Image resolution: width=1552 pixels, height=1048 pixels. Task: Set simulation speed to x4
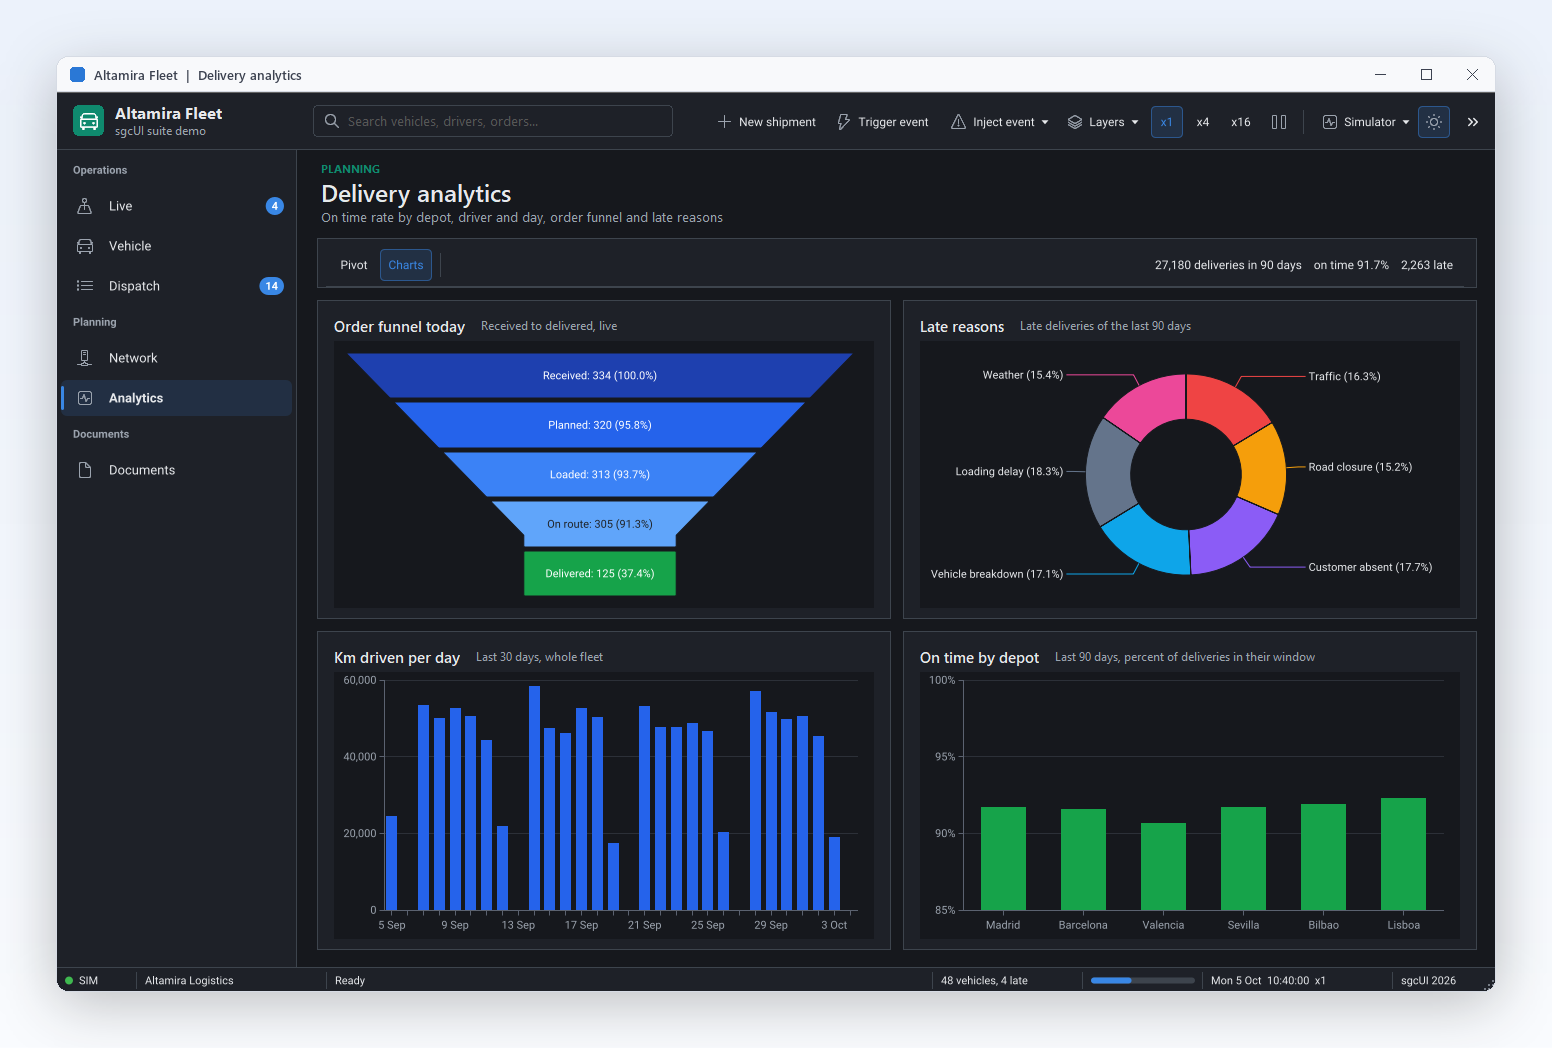1203,122
